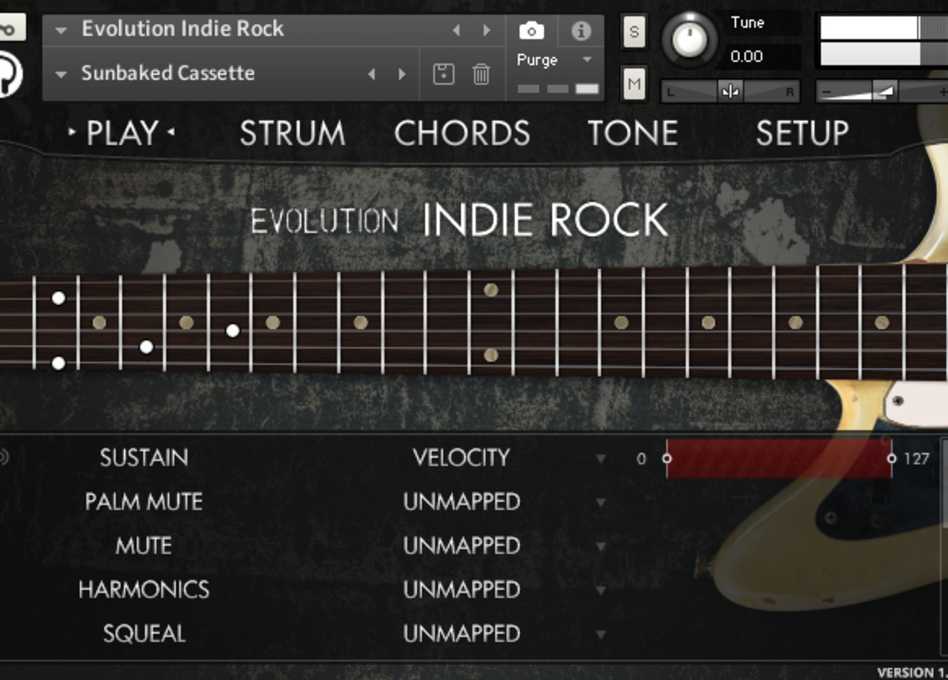The width and height of the screenshot is (948, 680).
Task: Open the Sunbaked Cassette snapshot dropdown
Action: (x=60, y=74)
